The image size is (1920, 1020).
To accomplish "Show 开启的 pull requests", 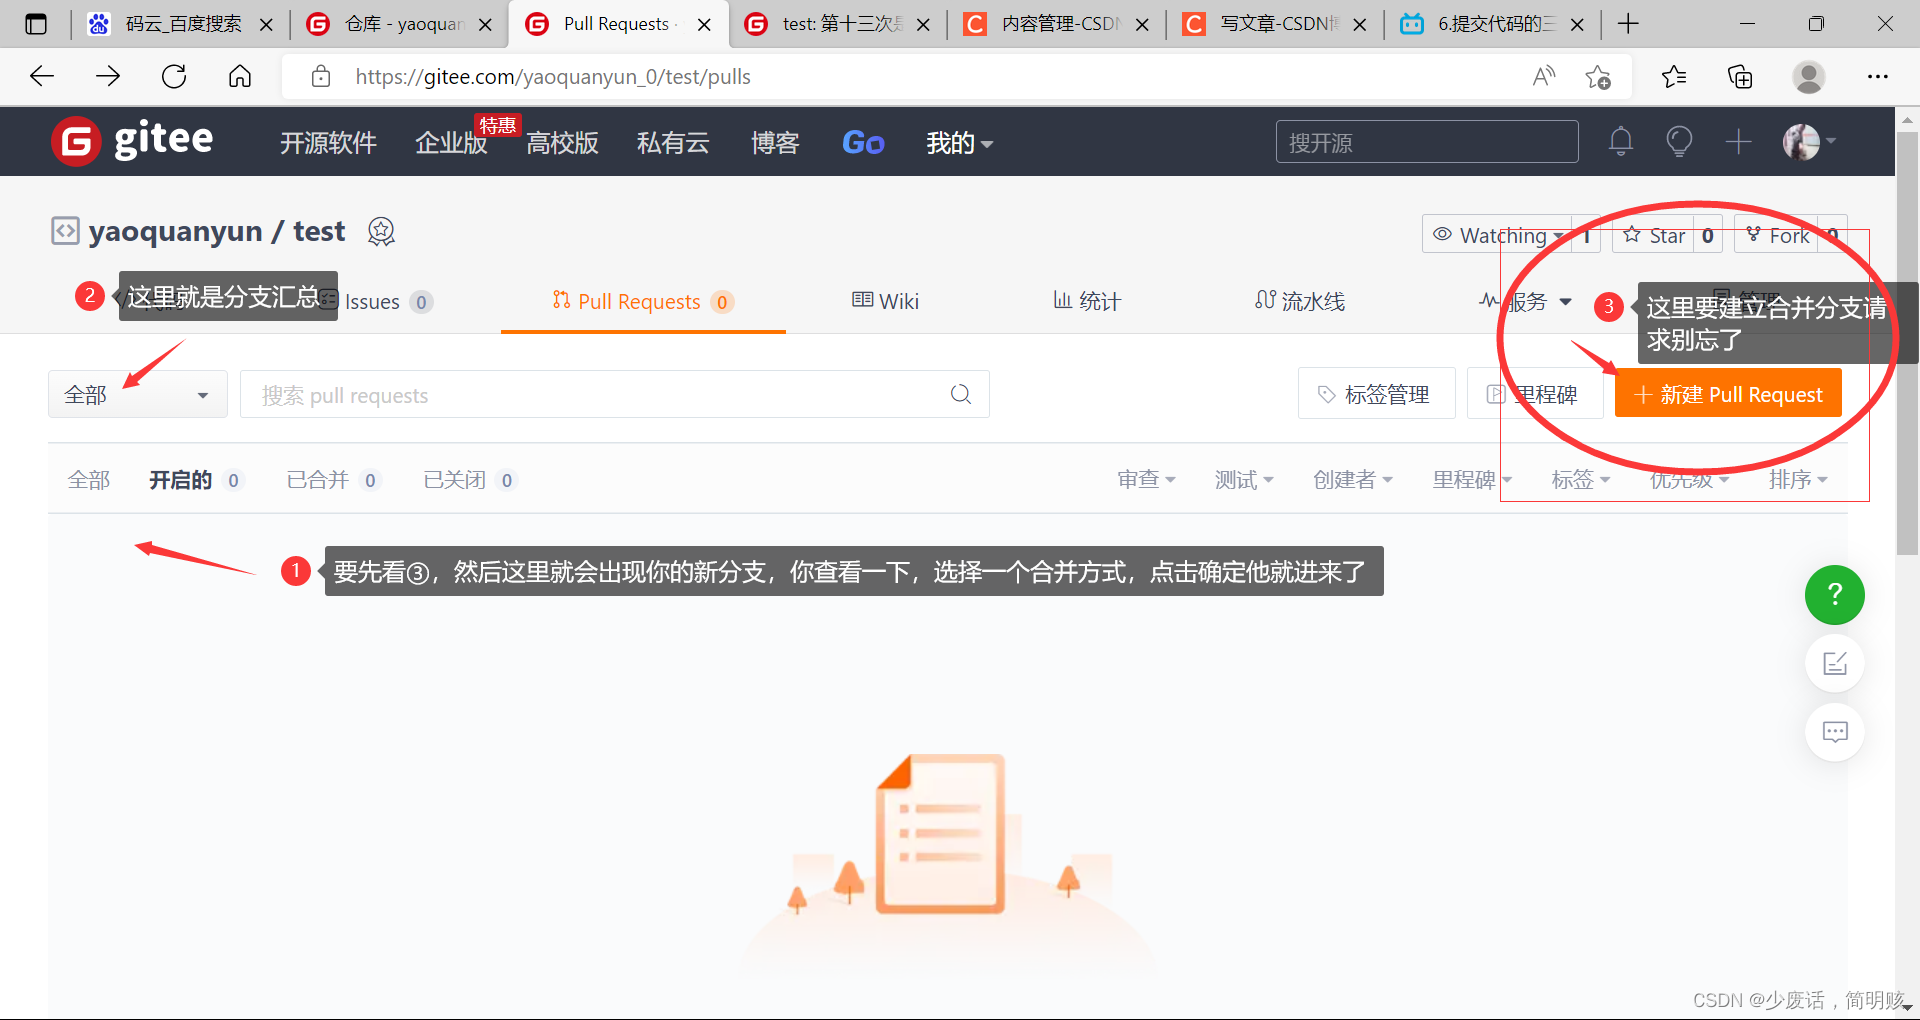I will coord(195,480).
